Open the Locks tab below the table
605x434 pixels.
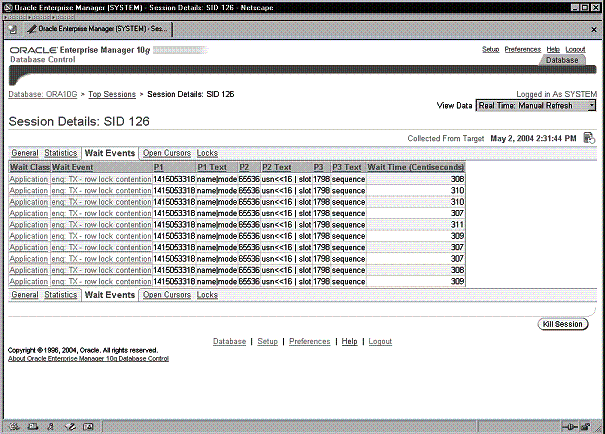(x=207, y=295)
